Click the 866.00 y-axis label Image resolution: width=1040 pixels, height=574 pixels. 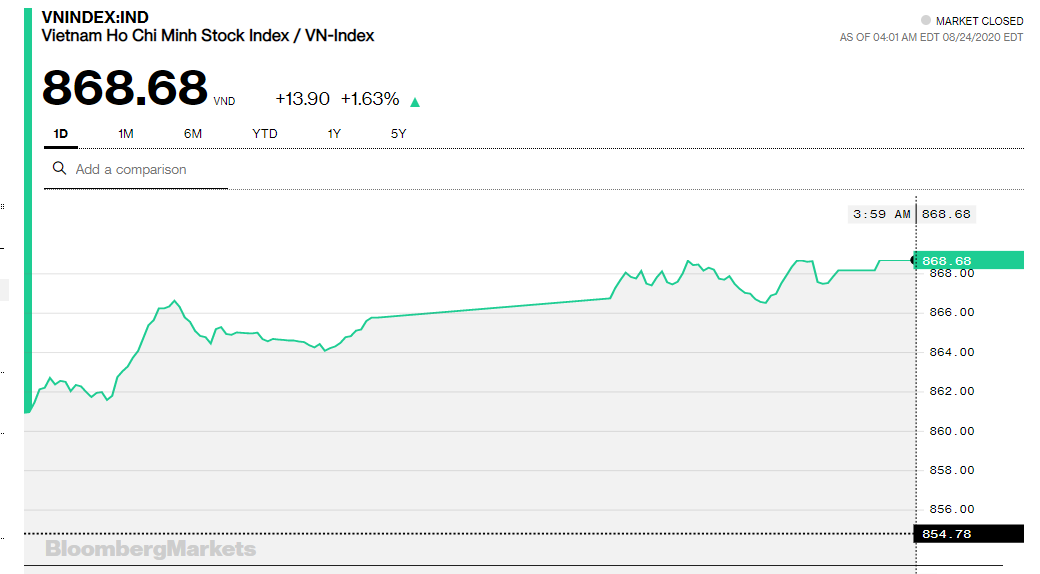coord(952,313)
